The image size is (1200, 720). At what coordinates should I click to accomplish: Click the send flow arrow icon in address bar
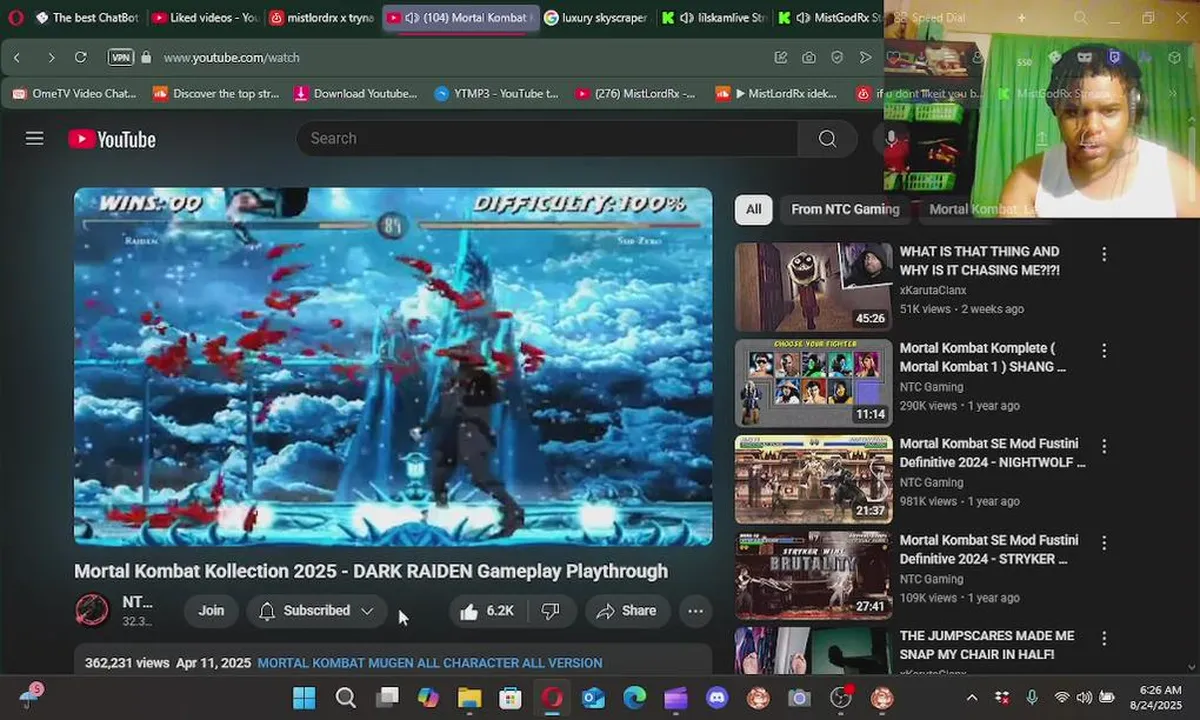tap(866, 58)
